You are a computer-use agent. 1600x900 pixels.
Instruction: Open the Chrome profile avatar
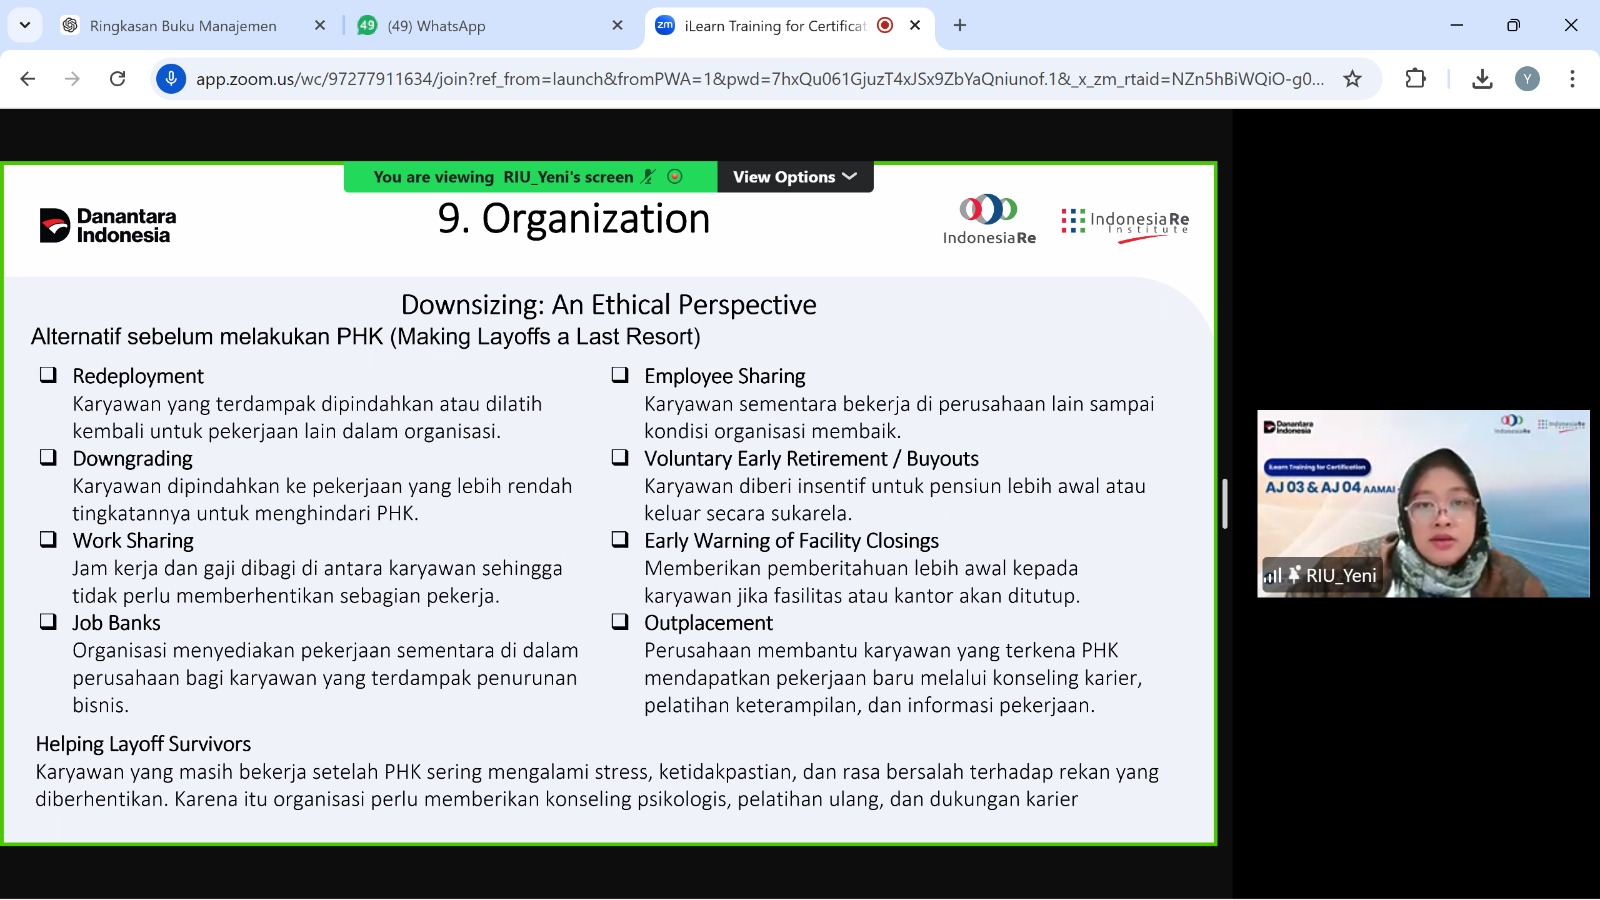pyautogui.click(x=1527, y=79)
